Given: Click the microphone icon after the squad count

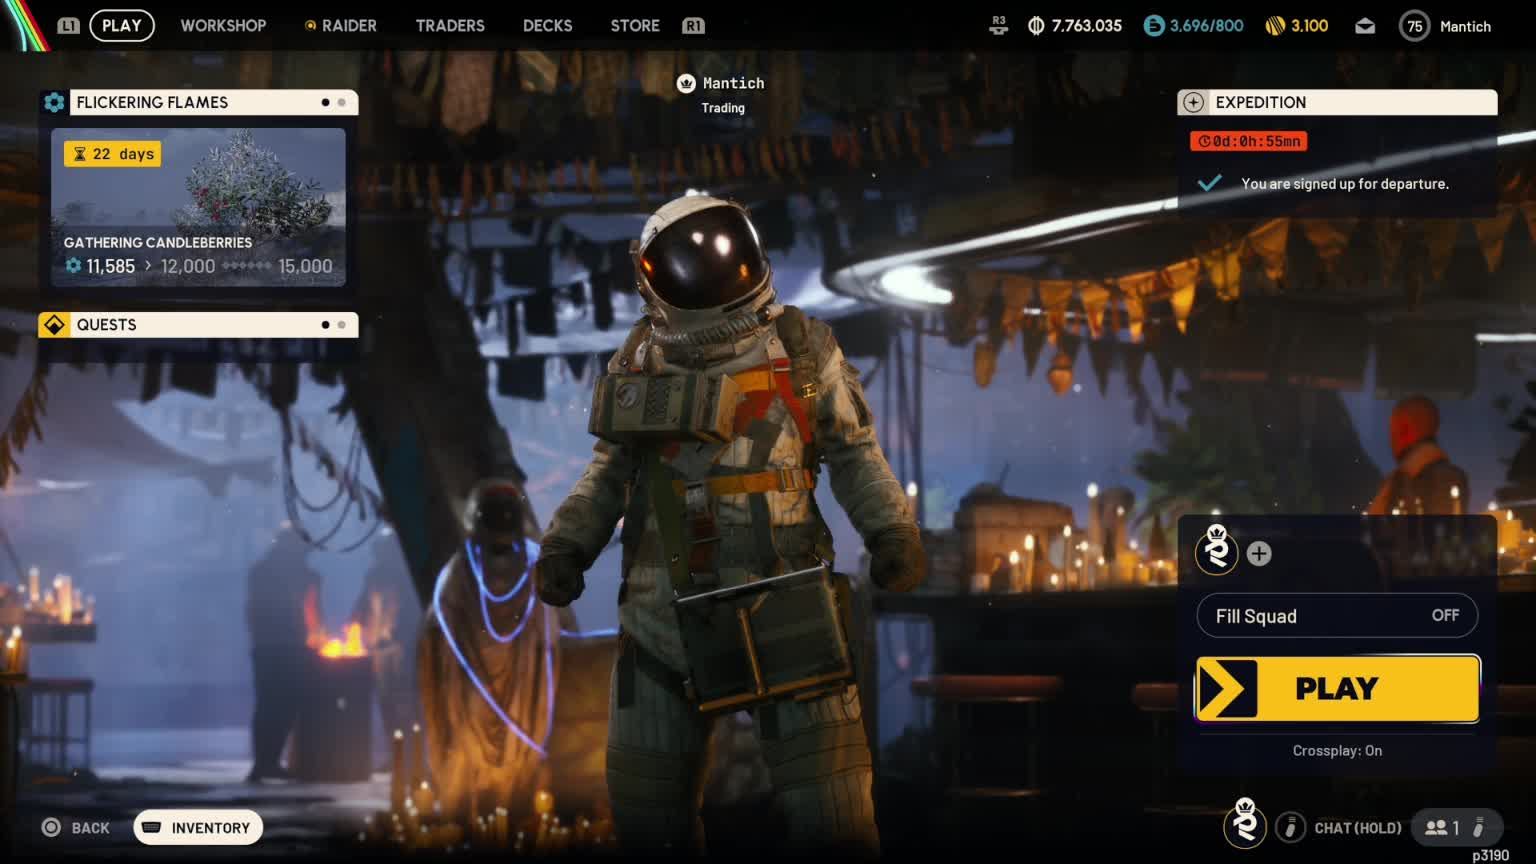Looking at the screenshot, I should point(1479,828).
